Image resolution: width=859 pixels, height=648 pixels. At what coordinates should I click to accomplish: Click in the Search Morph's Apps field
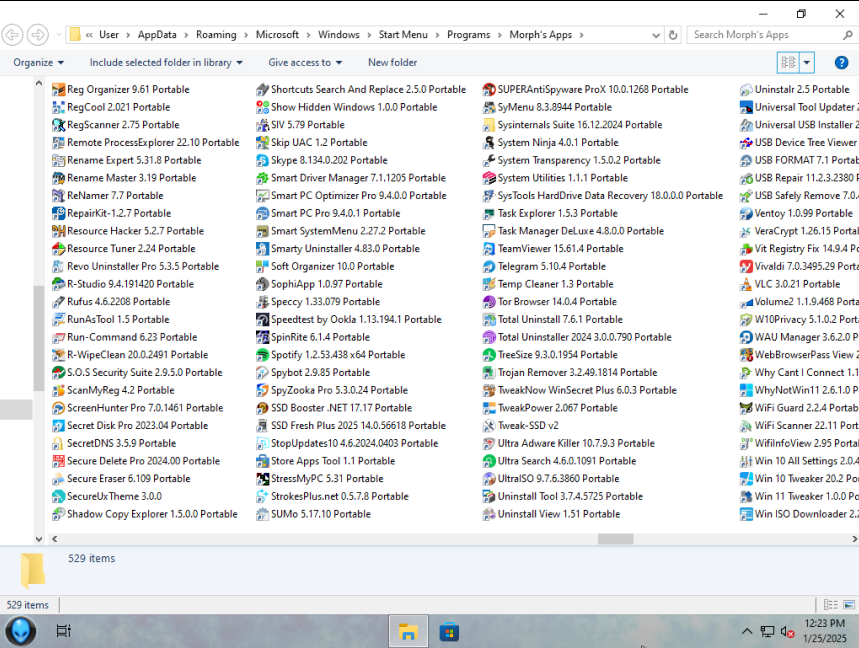tap(764, 35)
